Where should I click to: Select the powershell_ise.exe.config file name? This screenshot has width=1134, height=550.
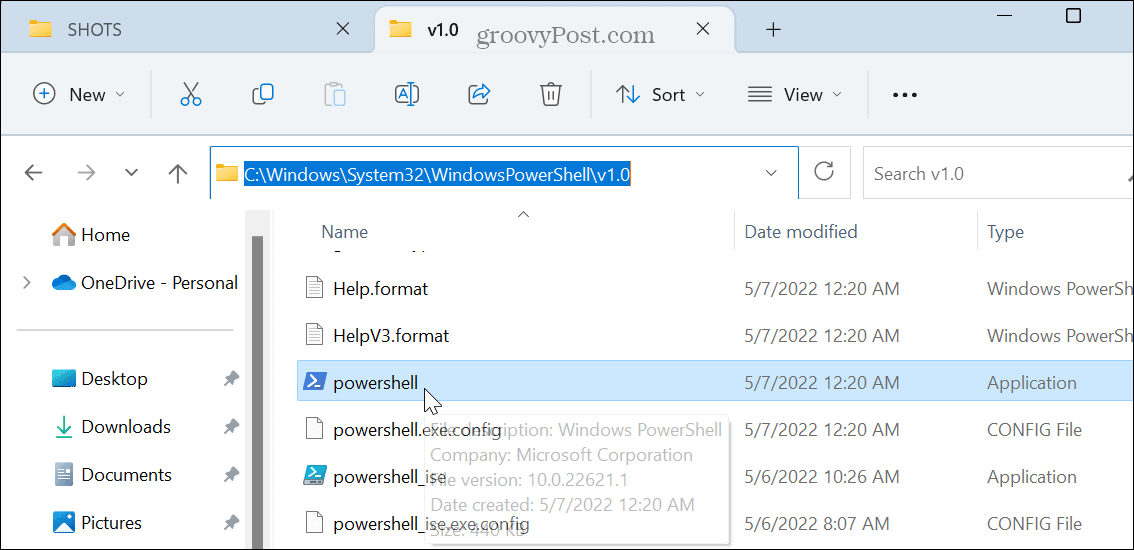(431, 523)
